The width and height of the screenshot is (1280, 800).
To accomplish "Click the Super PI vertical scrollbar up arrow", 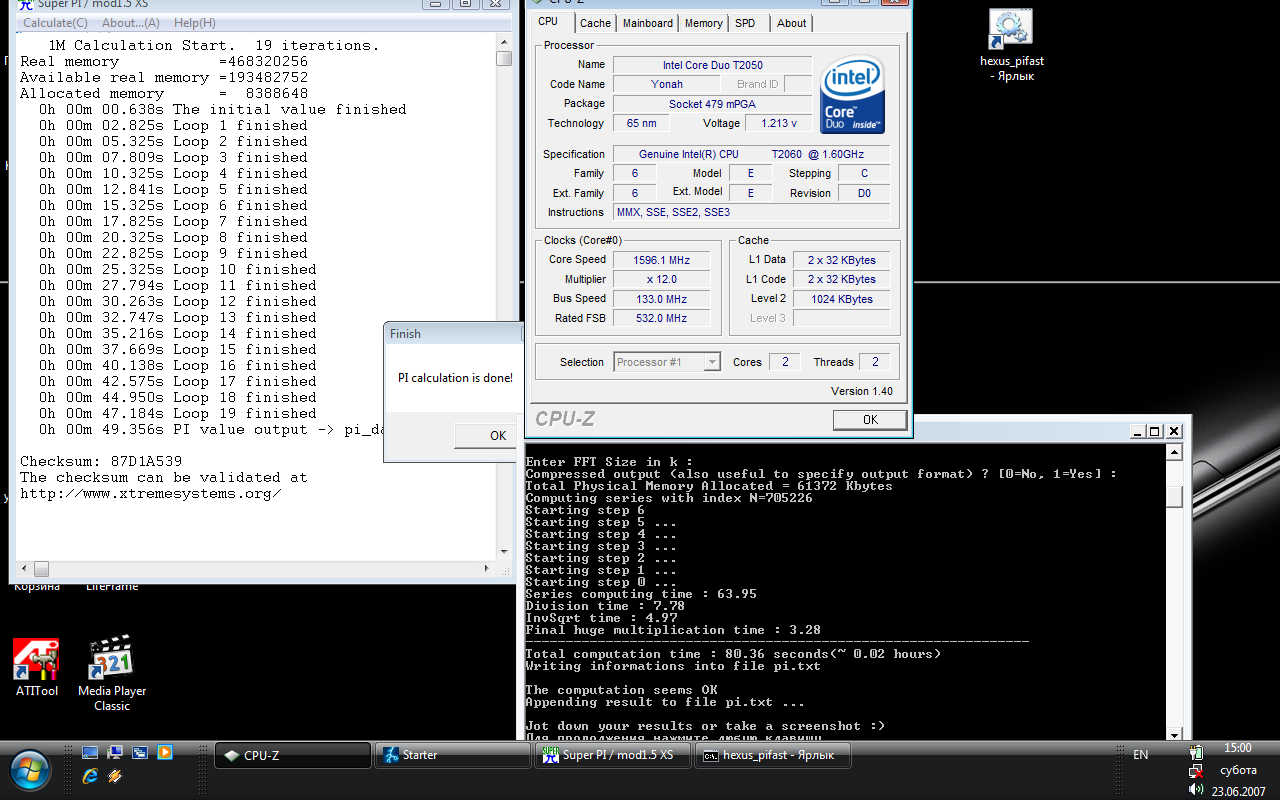I will (x=504, y=41).
